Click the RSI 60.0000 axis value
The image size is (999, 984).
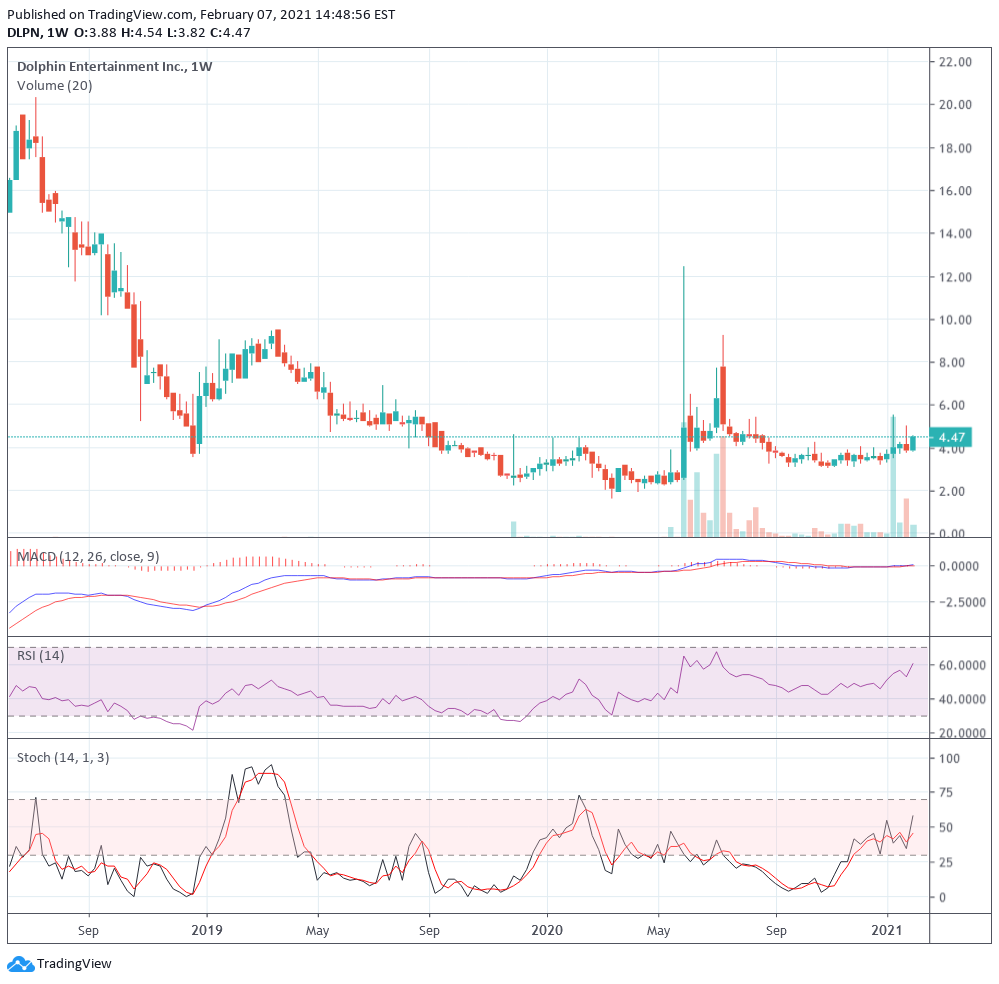[x=962, y=665]
